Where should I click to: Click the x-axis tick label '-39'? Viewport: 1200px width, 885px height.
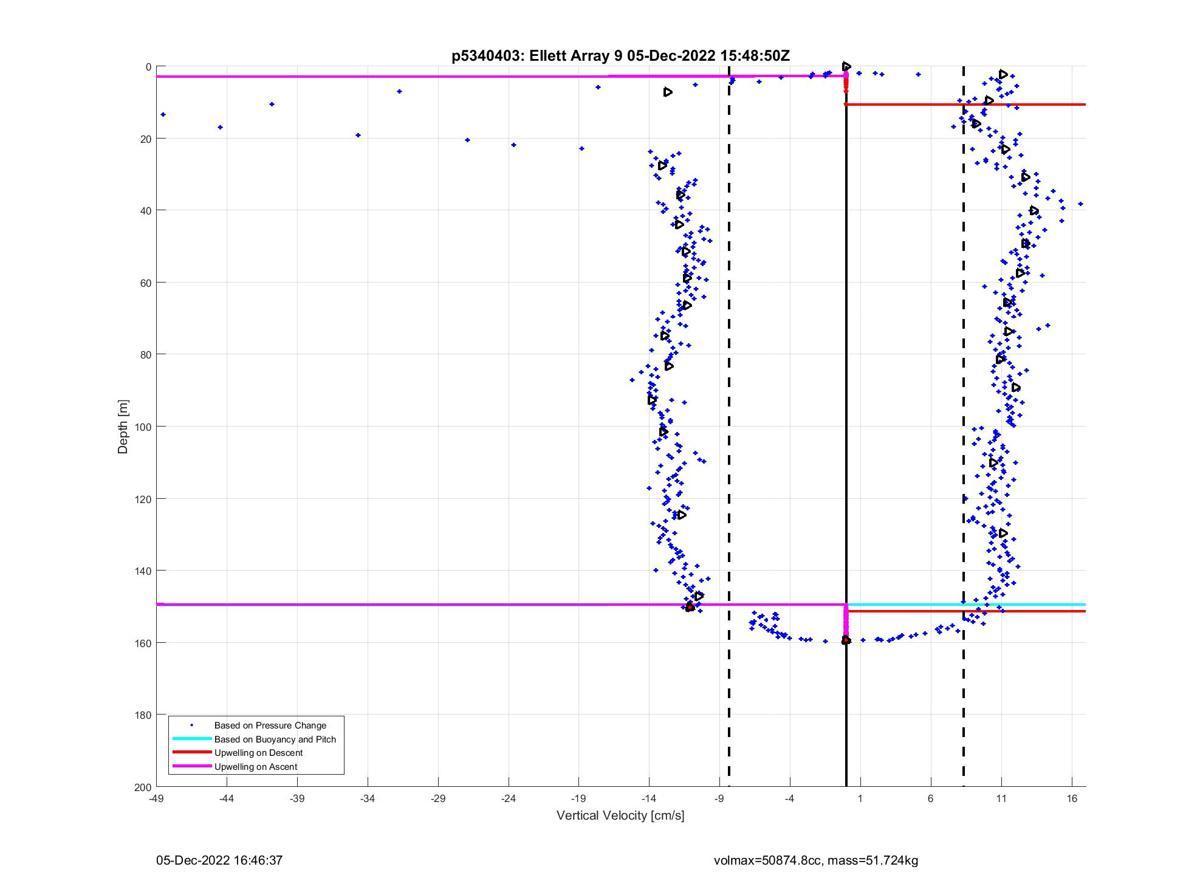[x=297, y=798]
